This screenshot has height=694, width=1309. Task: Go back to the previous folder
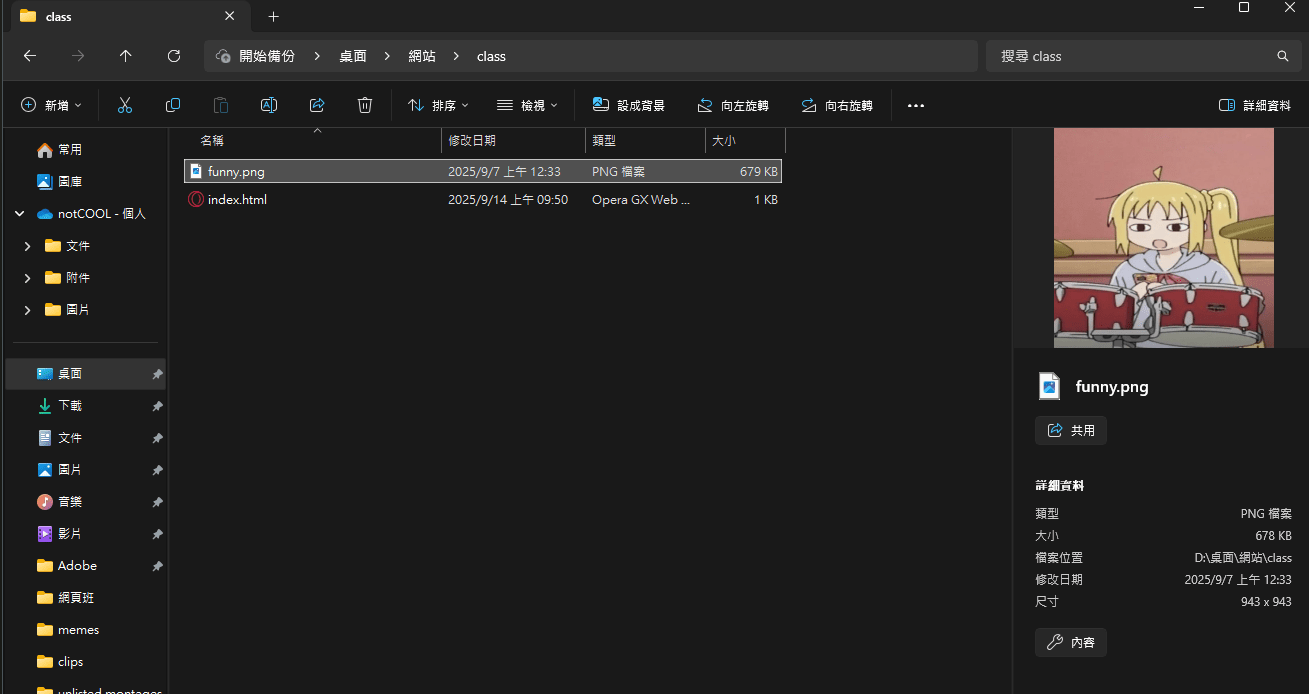click(x=30, y=56)
